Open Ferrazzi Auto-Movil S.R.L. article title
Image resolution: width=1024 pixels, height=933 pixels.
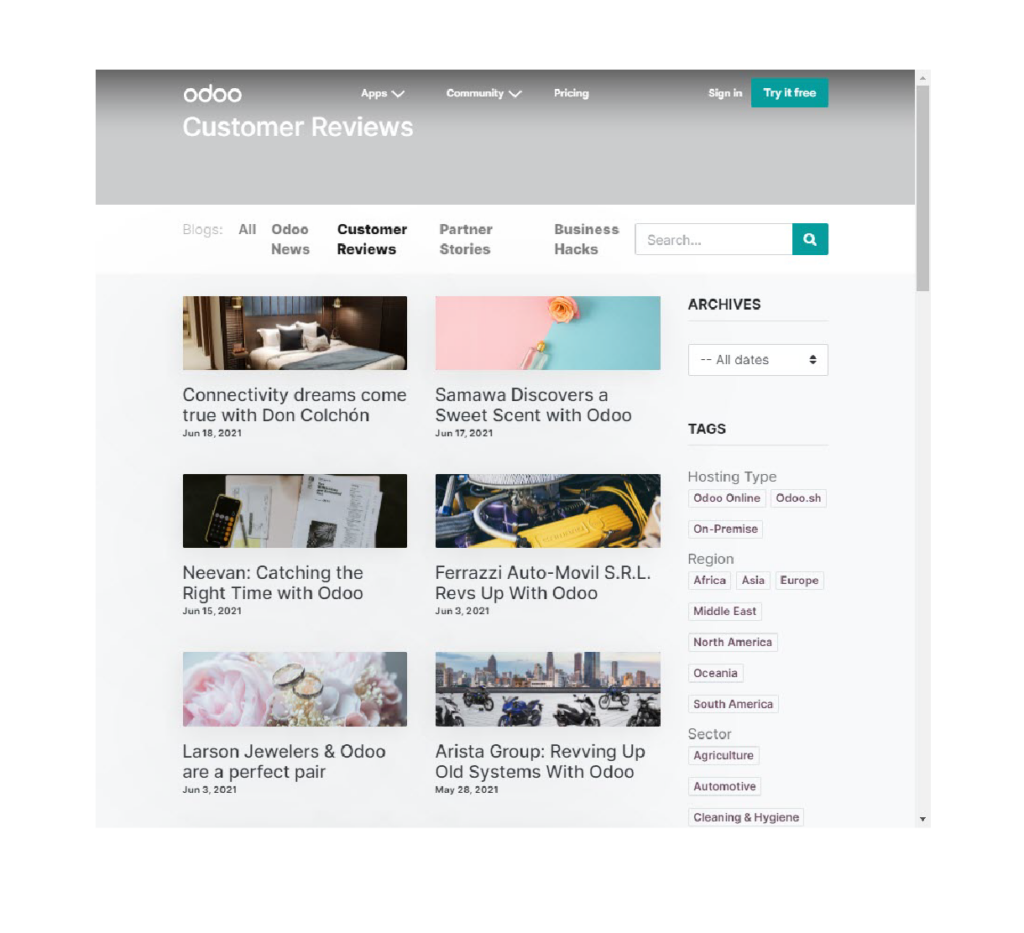coord(543,582)
